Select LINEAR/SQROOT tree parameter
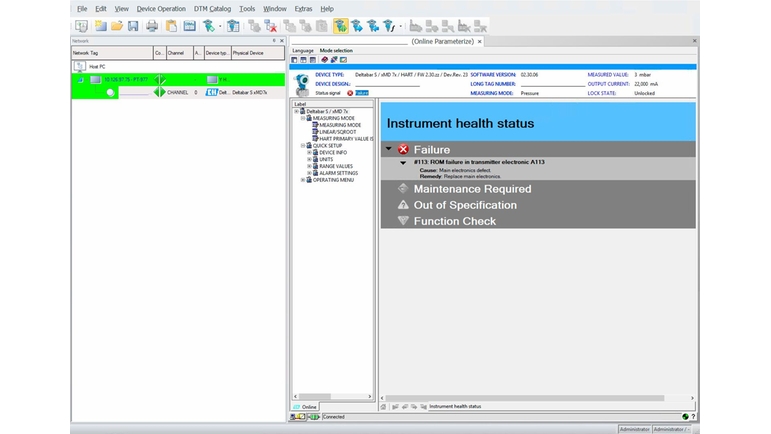This screenshot has height=434, width=771. tap(338, 132)
